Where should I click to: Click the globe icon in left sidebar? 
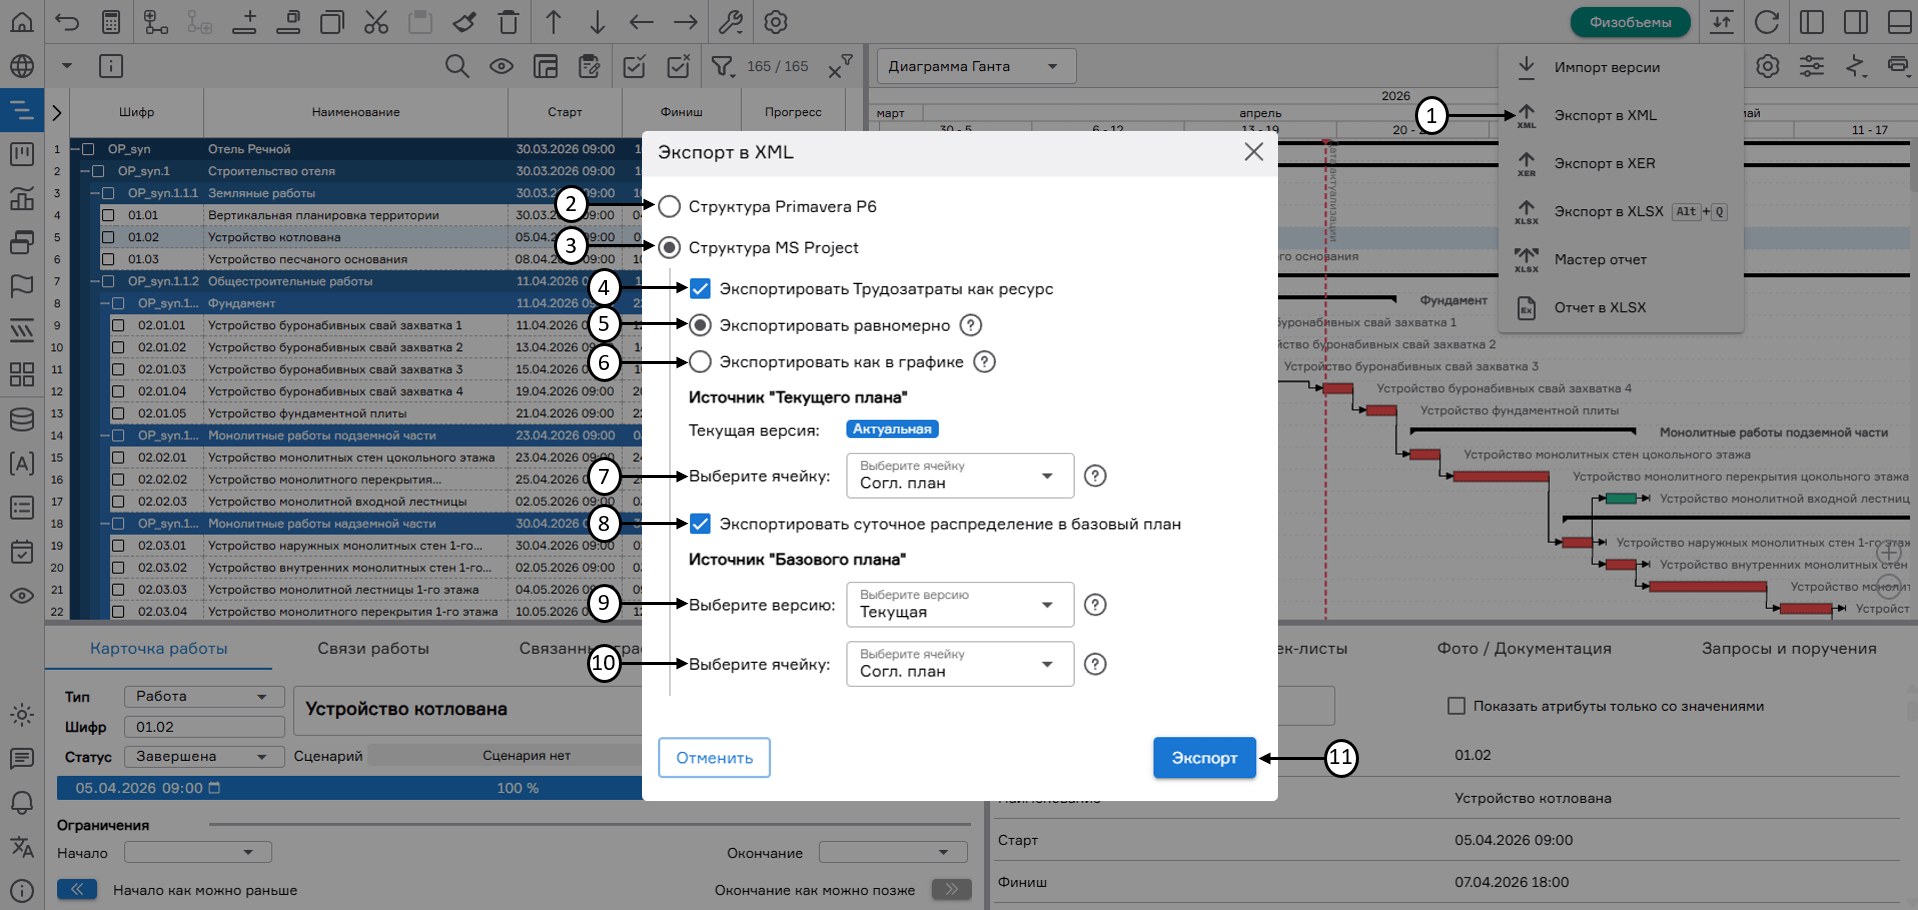click(22, 66)
